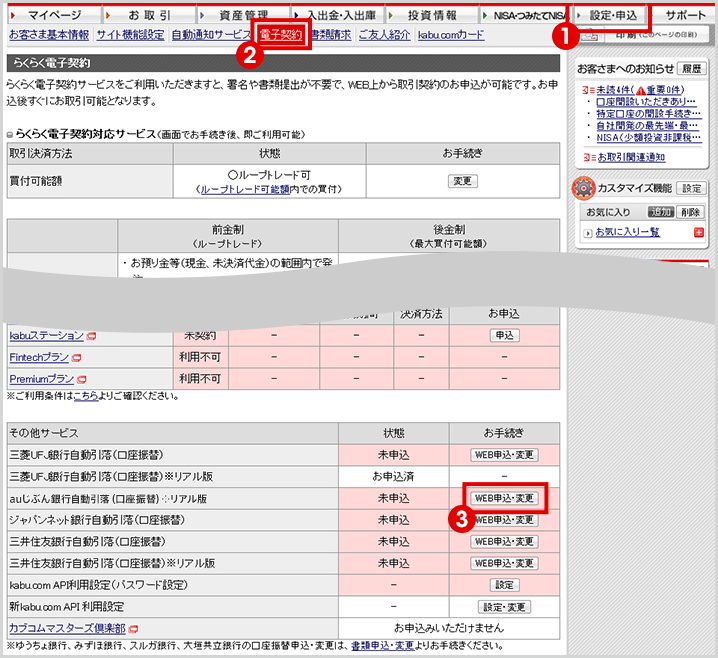Click the red plus icon in favorites panel
Screen dimensions: 718x658
pos(698,232)
